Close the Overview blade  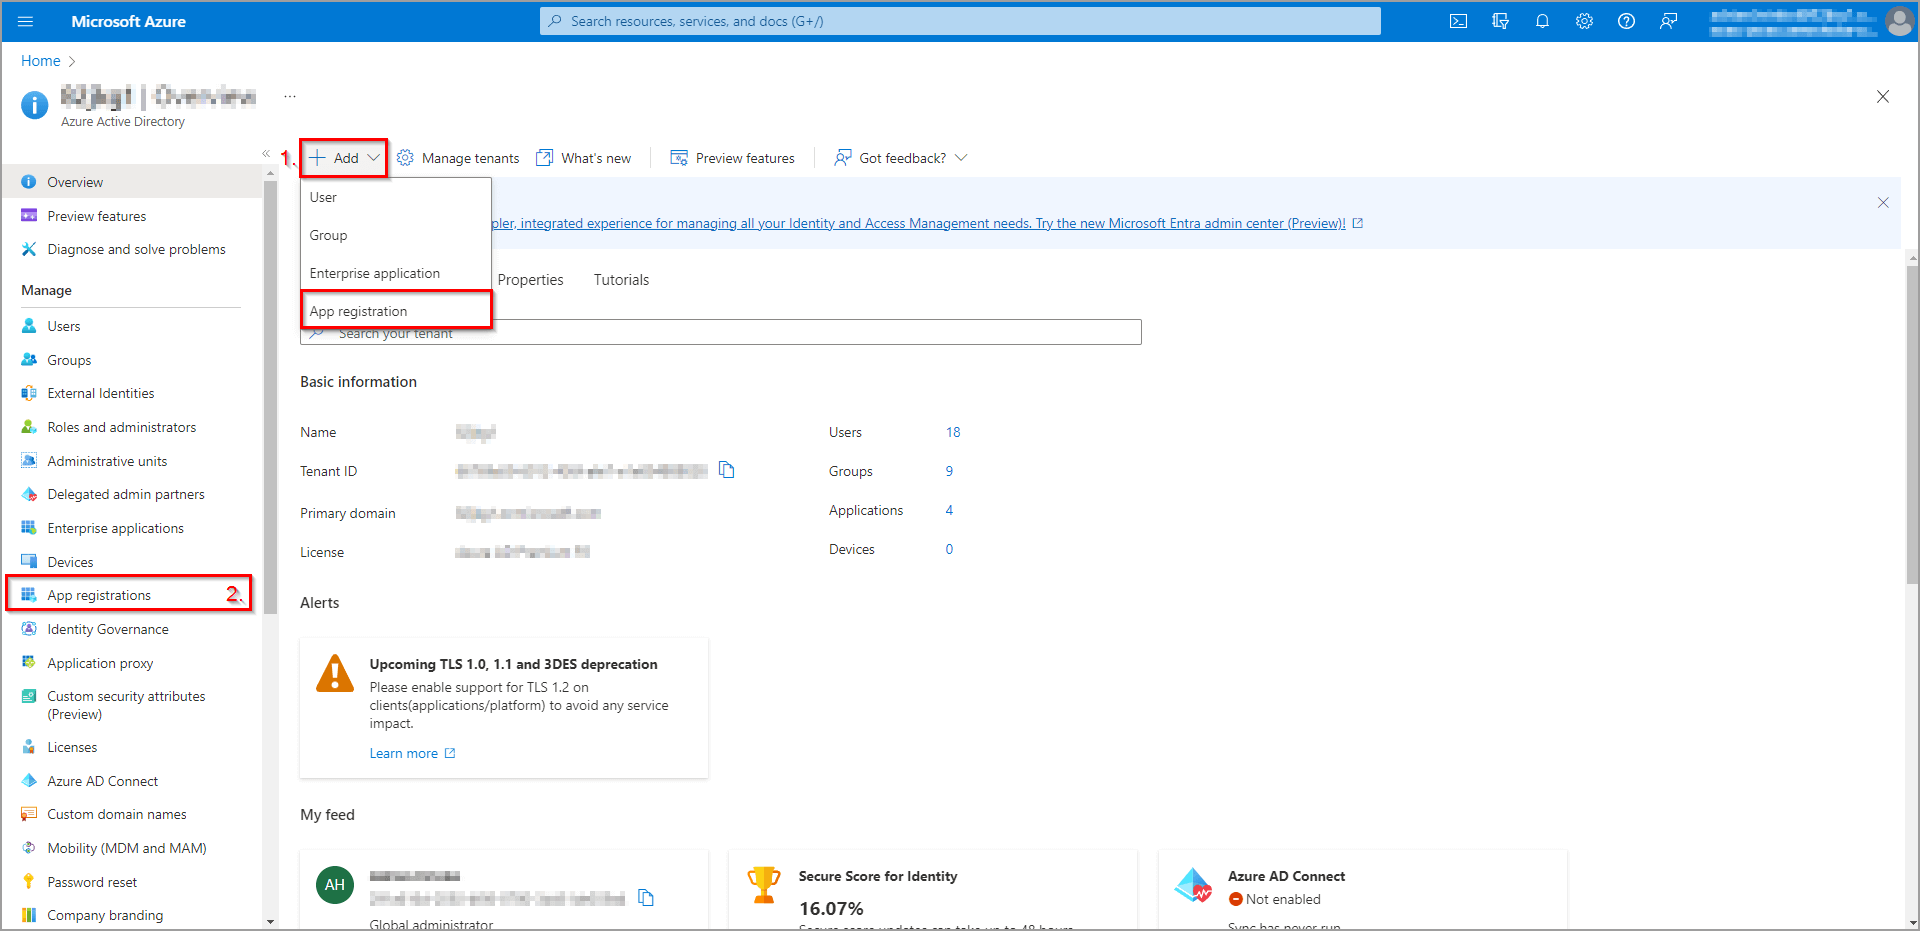tap(1883, 97)
